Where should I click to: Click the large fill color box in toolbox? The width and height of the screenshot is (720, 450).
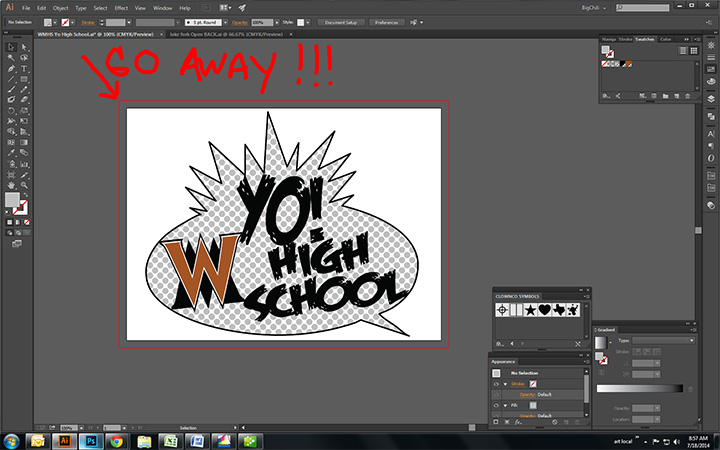[12, 200]
